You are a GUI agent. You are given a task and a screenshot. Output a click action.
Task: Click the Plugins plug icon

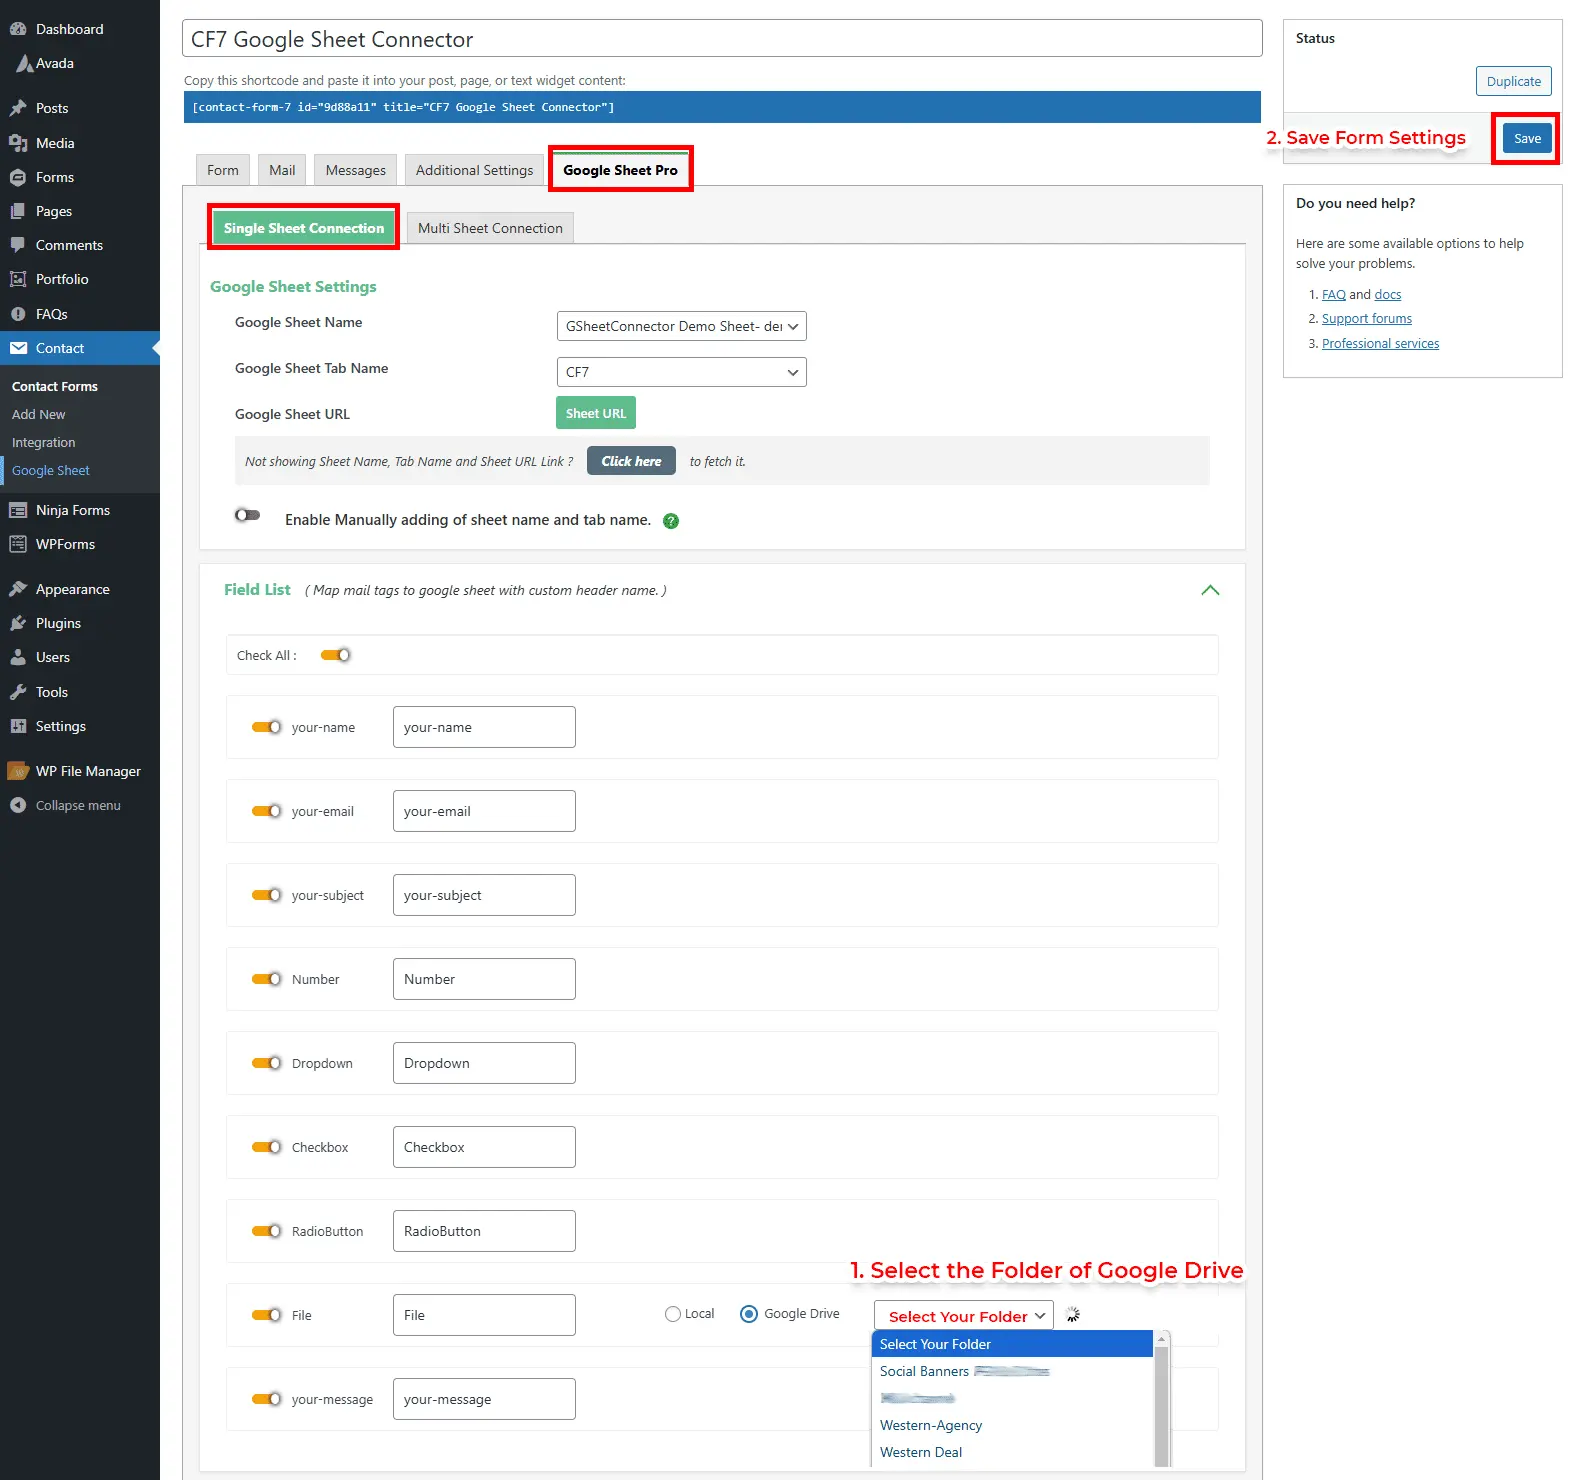tap(18, 623)
